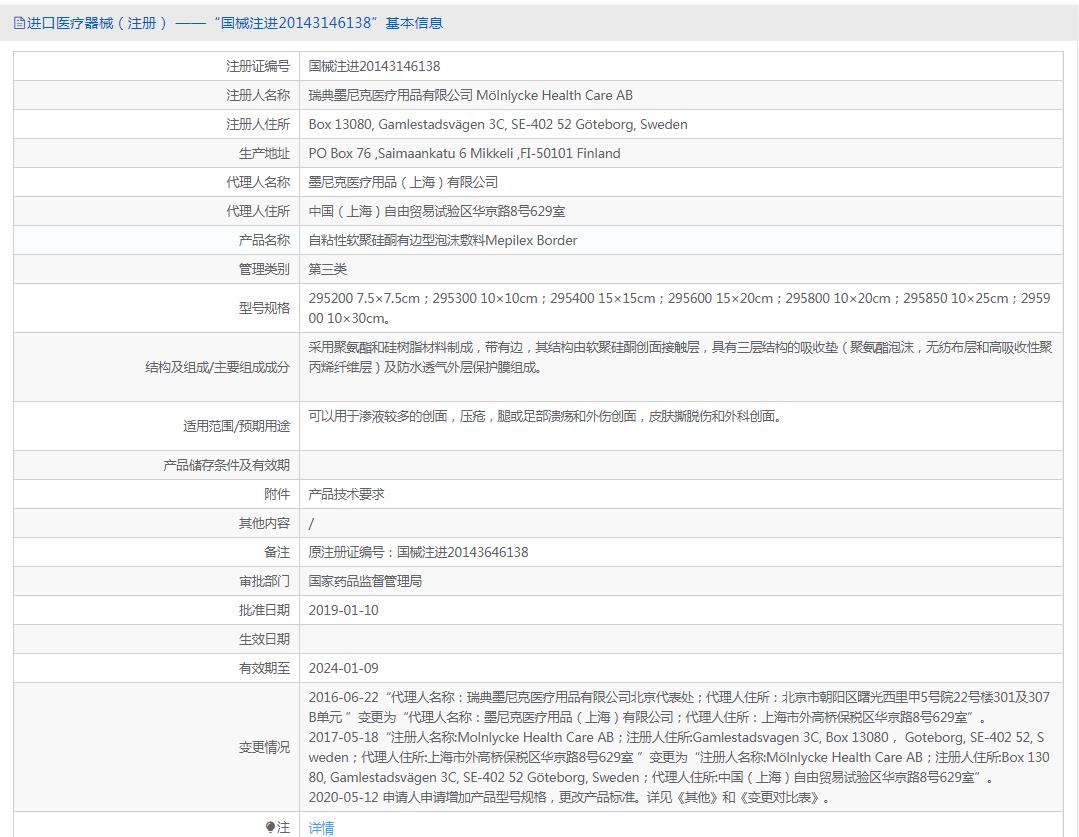
Task: Select approving department 国家药品监督管理局
Action: click(x=365, y=580)
